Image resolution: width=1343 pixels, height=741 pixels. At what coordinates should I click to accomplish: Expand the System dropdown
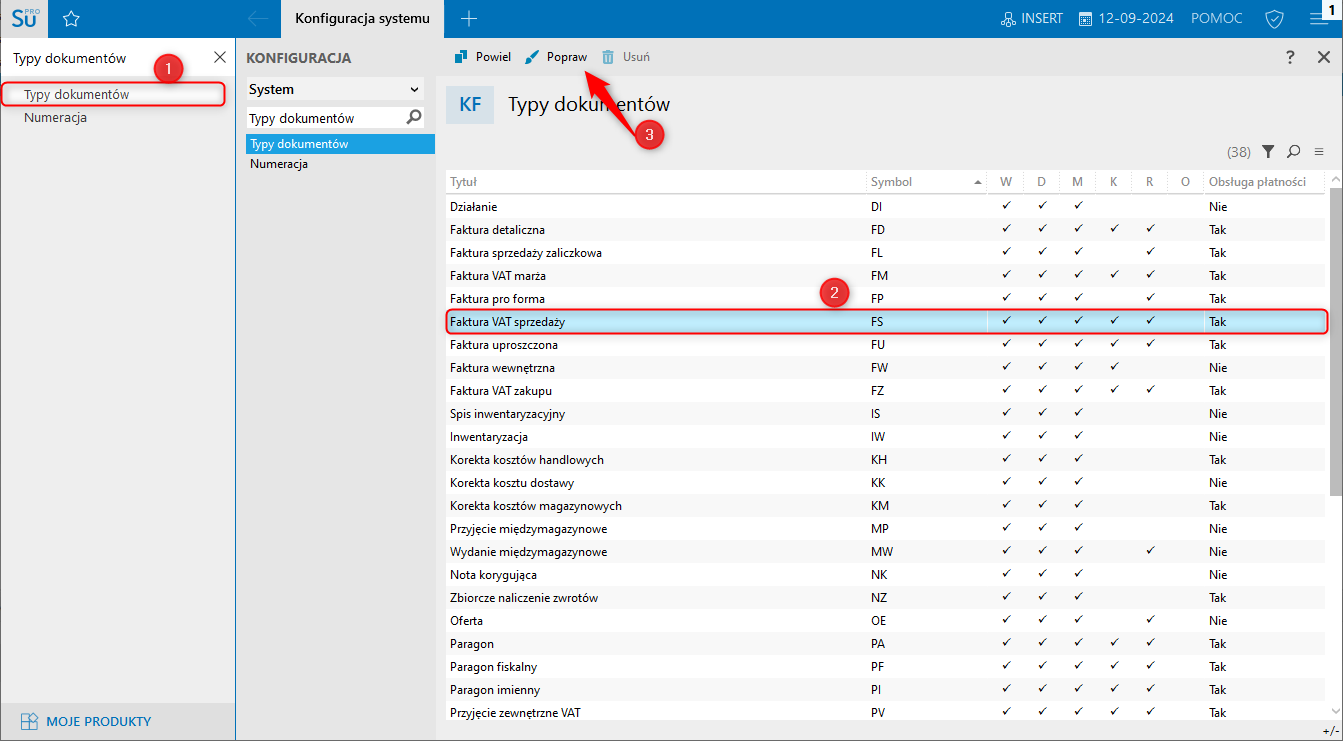pyautogui.click(x=335, y=89)
